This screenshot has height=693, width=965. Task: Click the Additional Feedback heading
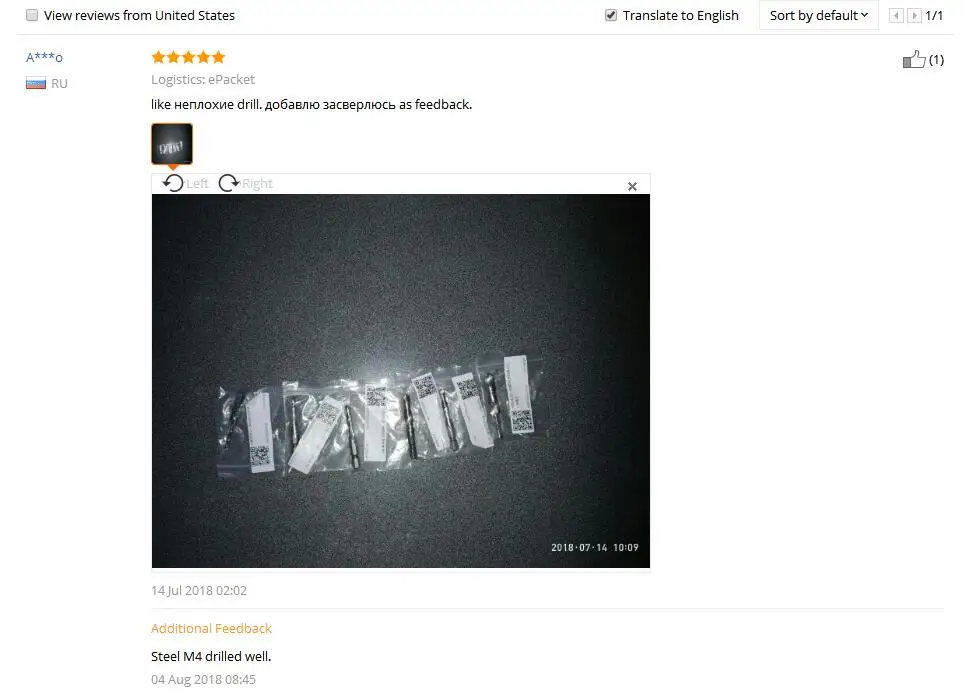(x=211, y=628)
